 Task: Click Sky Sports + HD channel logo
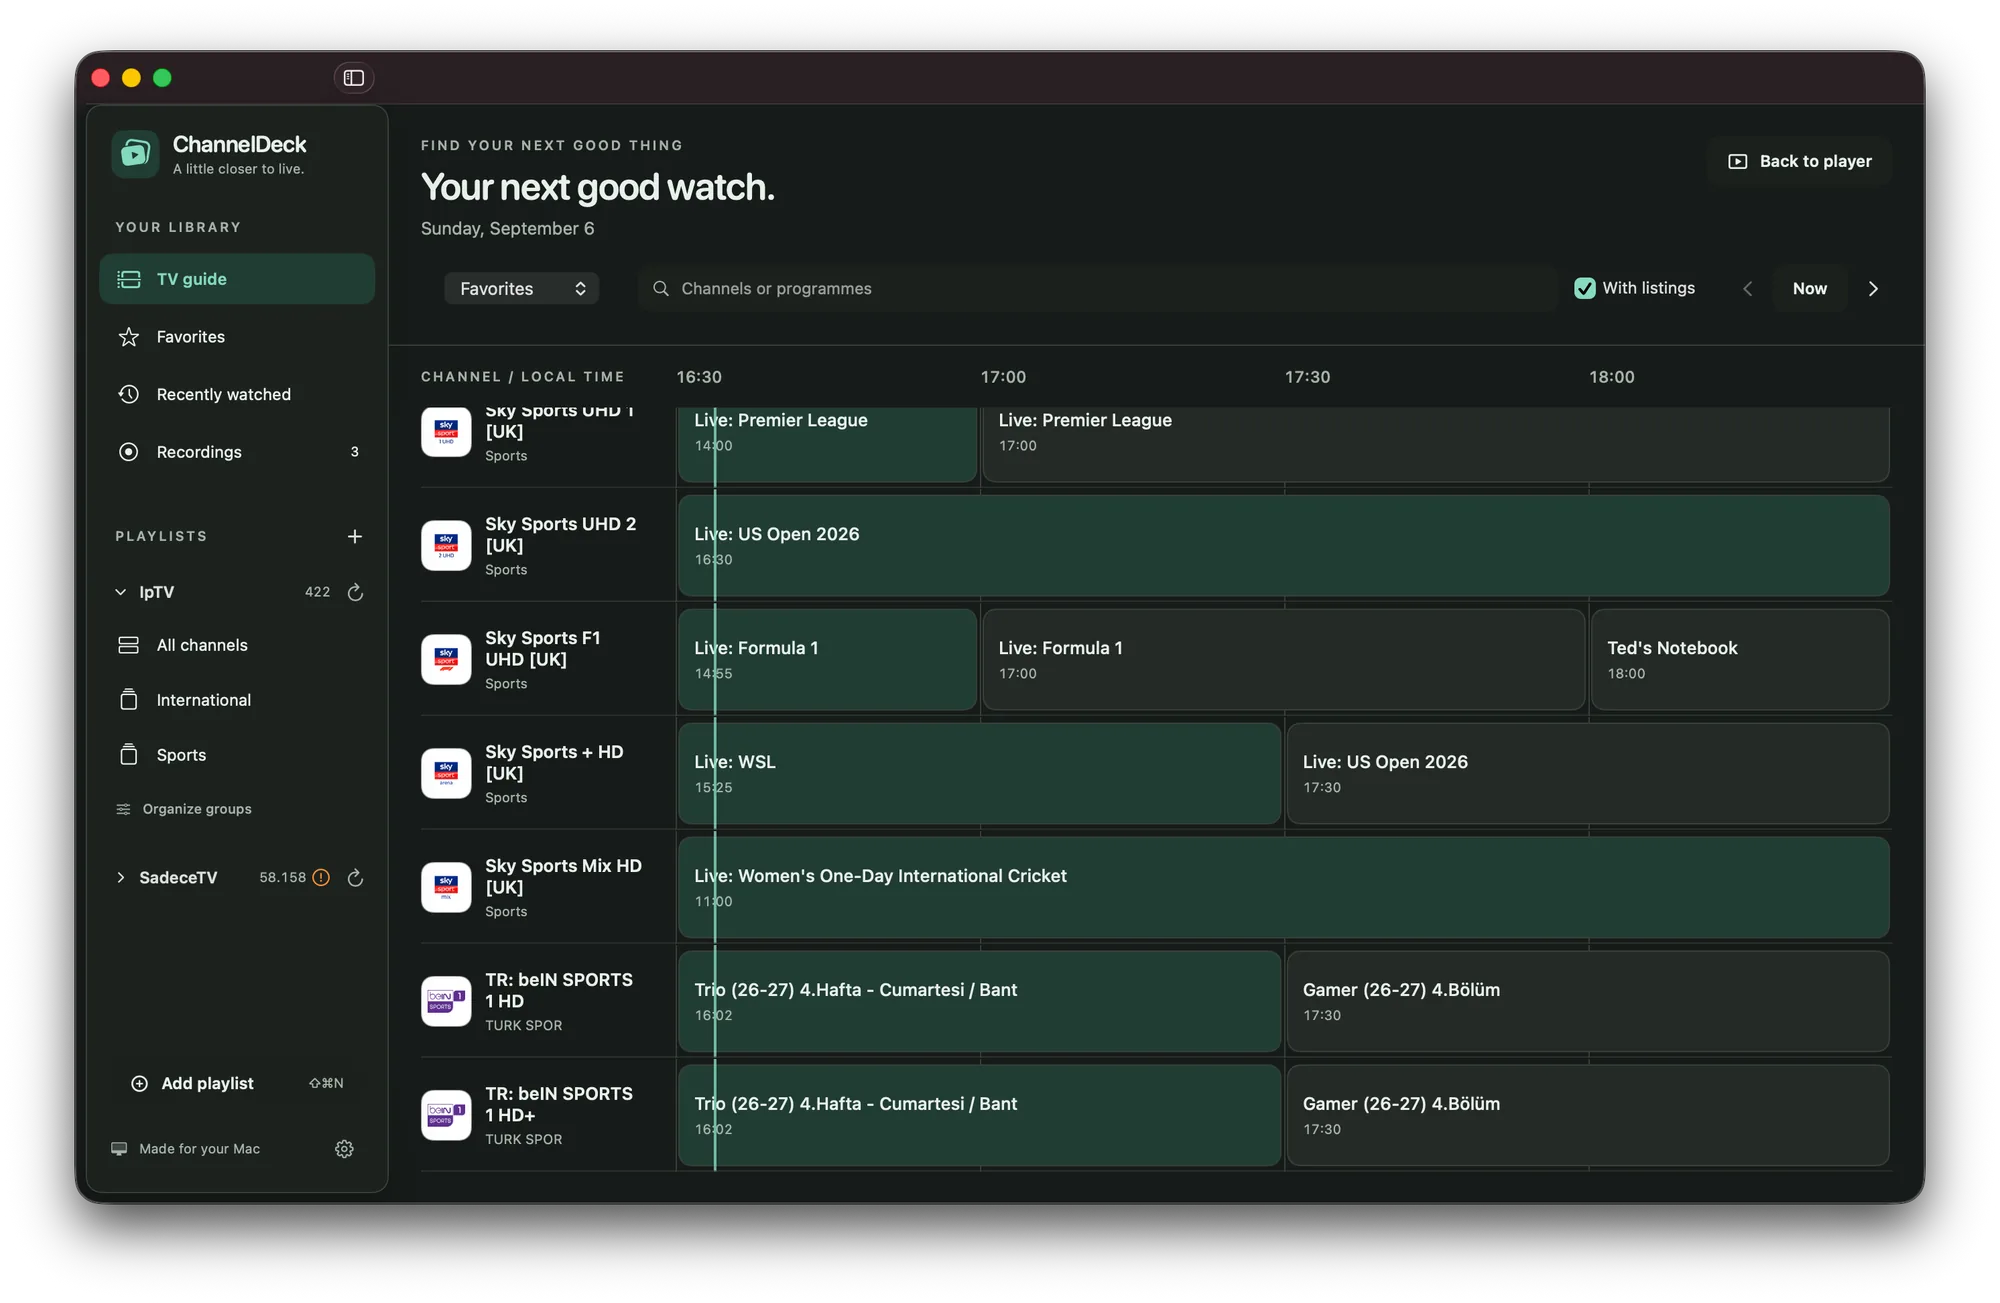pyautogui.click(x=446, y=774)
